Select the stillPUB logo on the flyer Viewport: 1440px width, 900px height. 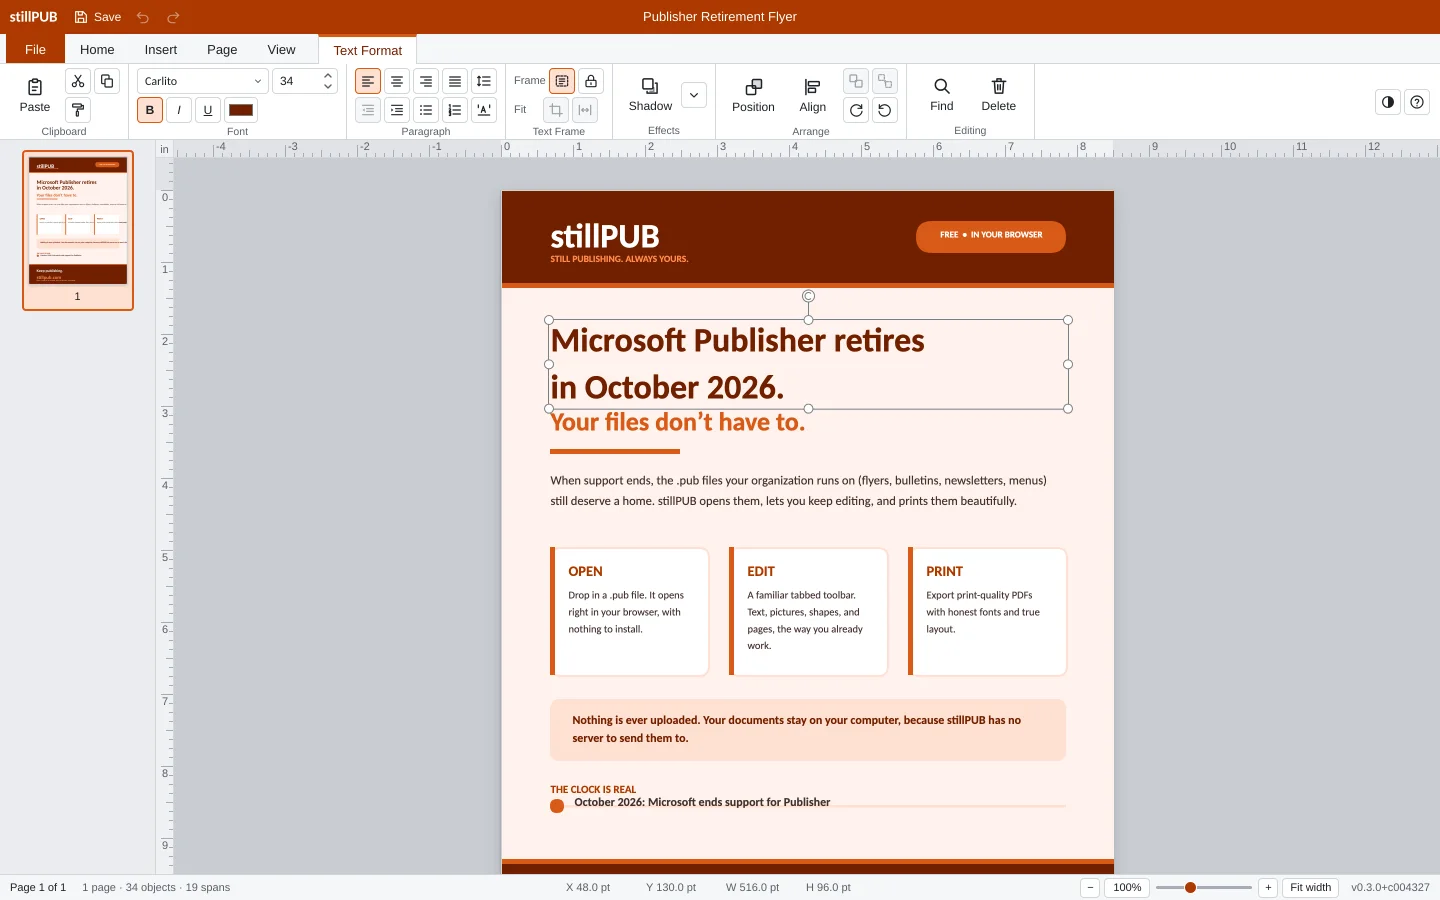[x=605, y=236]
